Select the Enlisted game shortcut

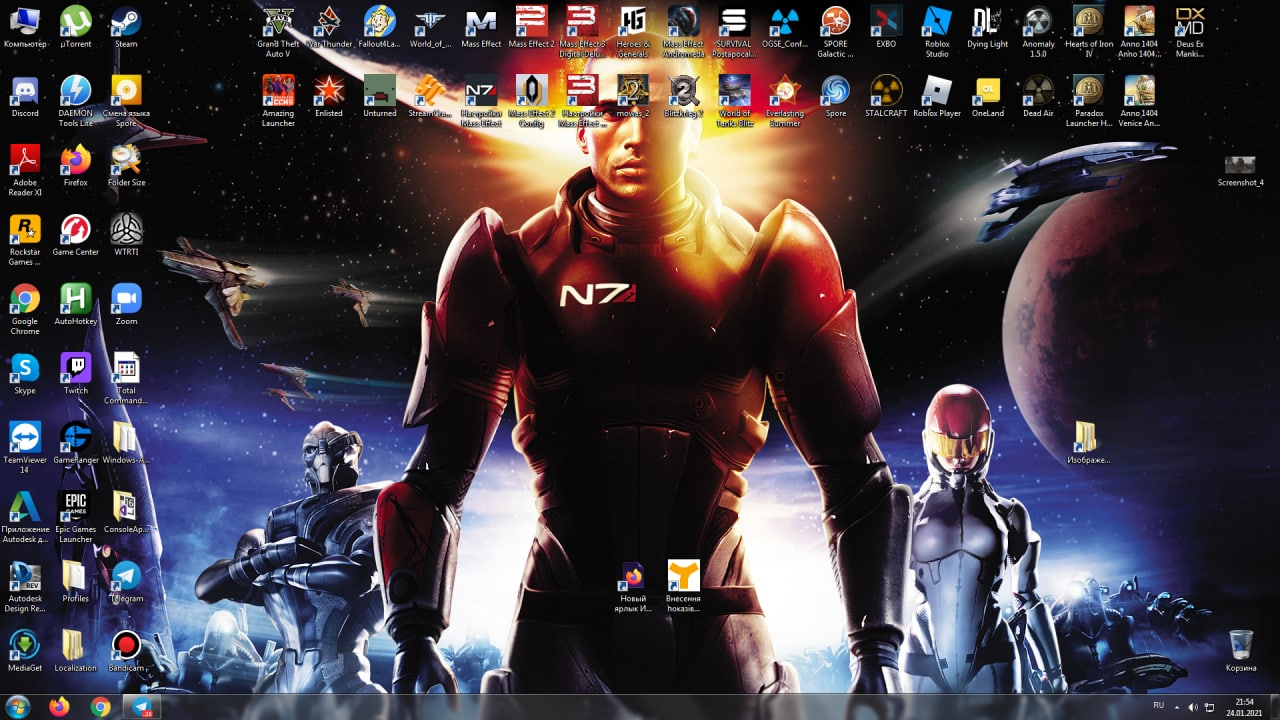pos(329,96)
